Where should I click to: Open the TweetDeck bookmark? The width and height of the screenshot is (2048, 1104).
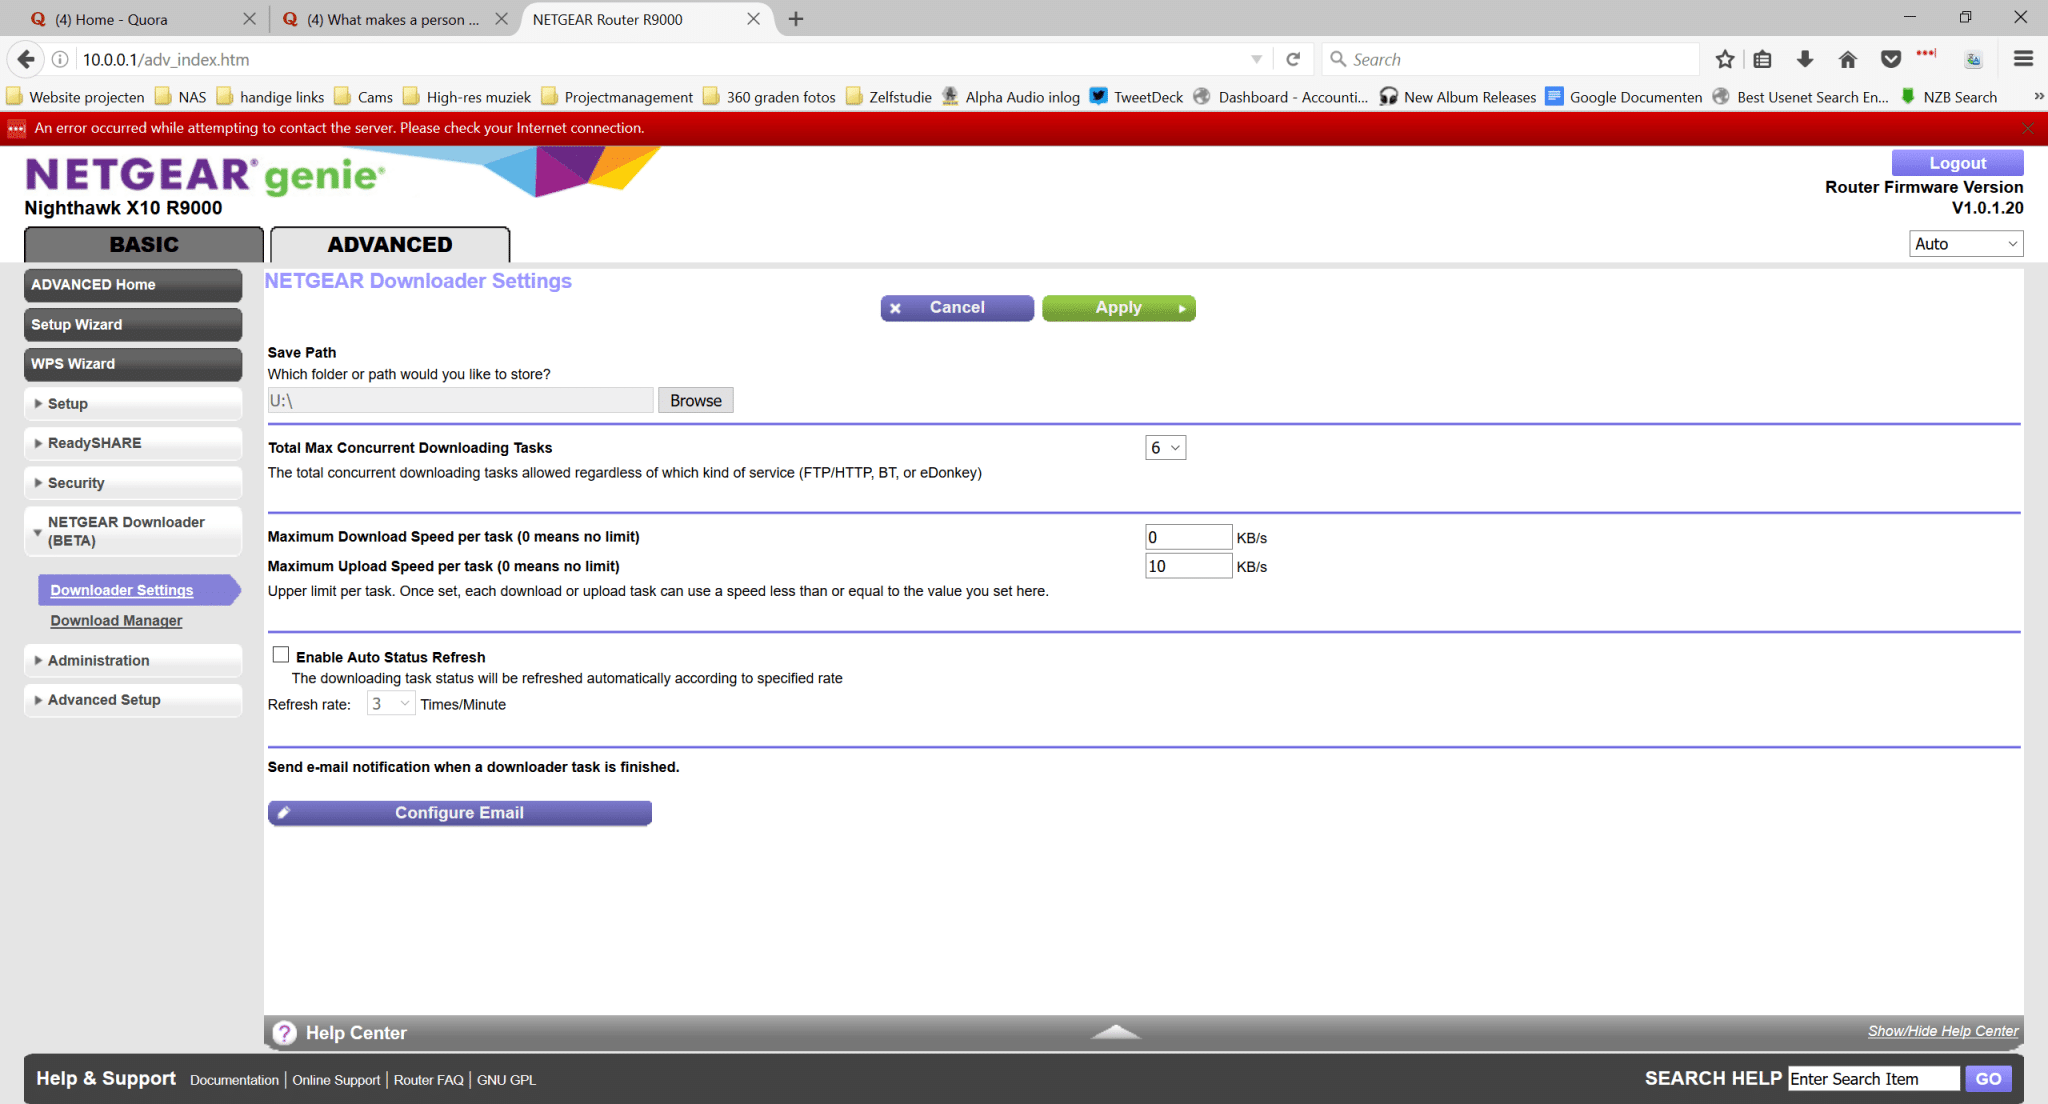pyautogui.click(x=1136, y=97)
